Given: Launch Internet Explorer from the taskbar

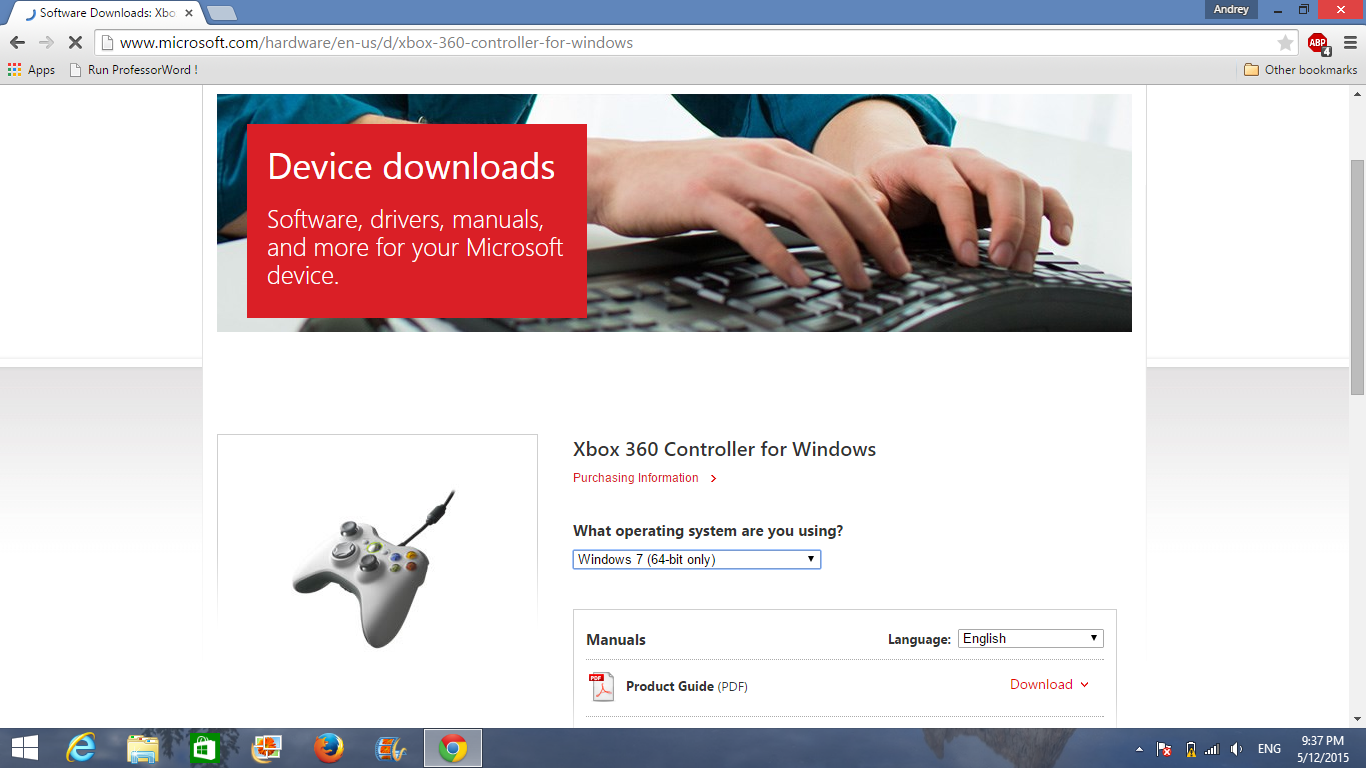Looking at the screenshot, I should click(x=81, y=748).
